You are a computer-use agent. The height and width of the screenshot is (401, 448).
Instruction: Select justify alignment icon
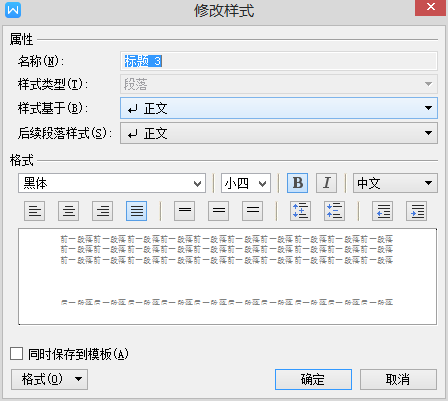point(137,211)
